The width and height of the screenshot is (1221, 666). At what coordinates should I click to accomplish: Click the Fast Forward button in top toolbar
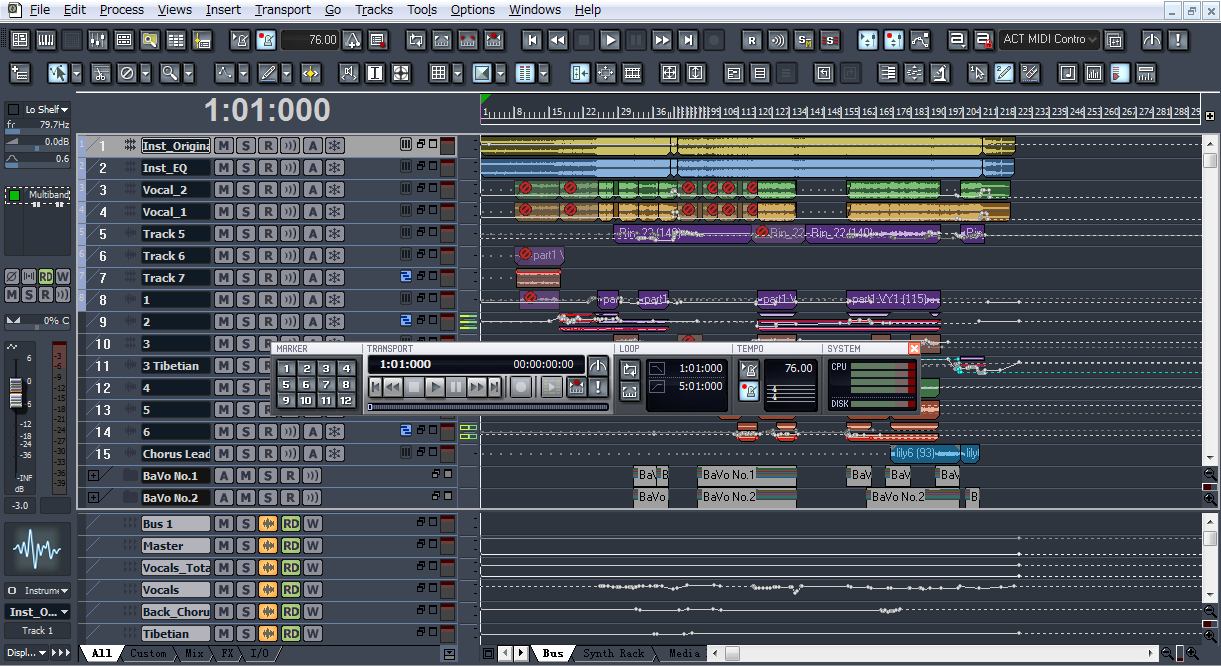[x=662, y=40]
